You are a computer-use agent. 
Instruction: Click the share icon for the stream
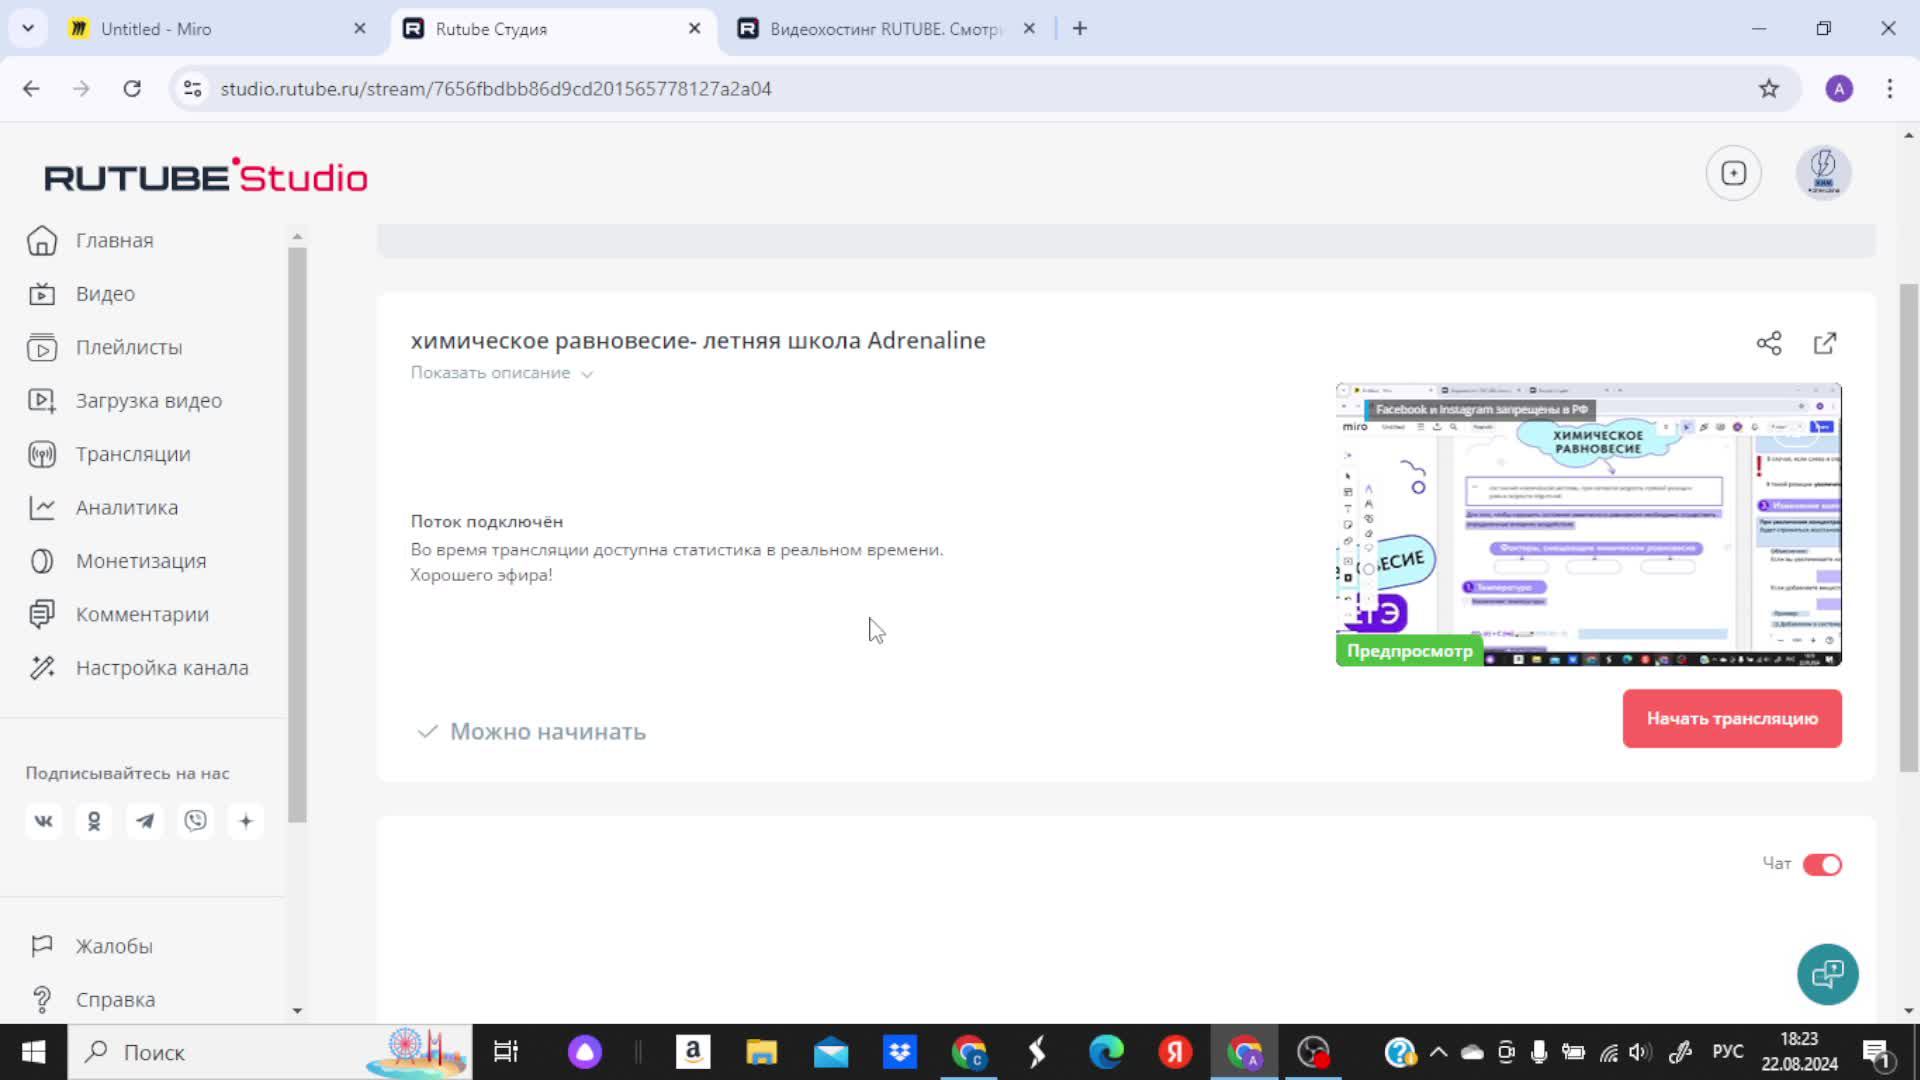1769,343
